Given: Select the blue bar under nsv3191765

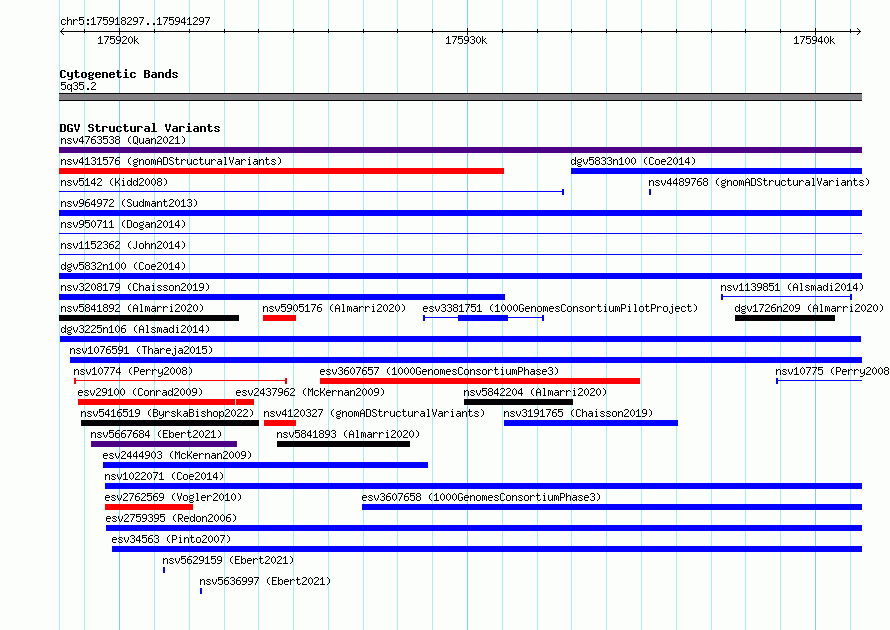Looking at the screenshot, I should tap(591, 423).
